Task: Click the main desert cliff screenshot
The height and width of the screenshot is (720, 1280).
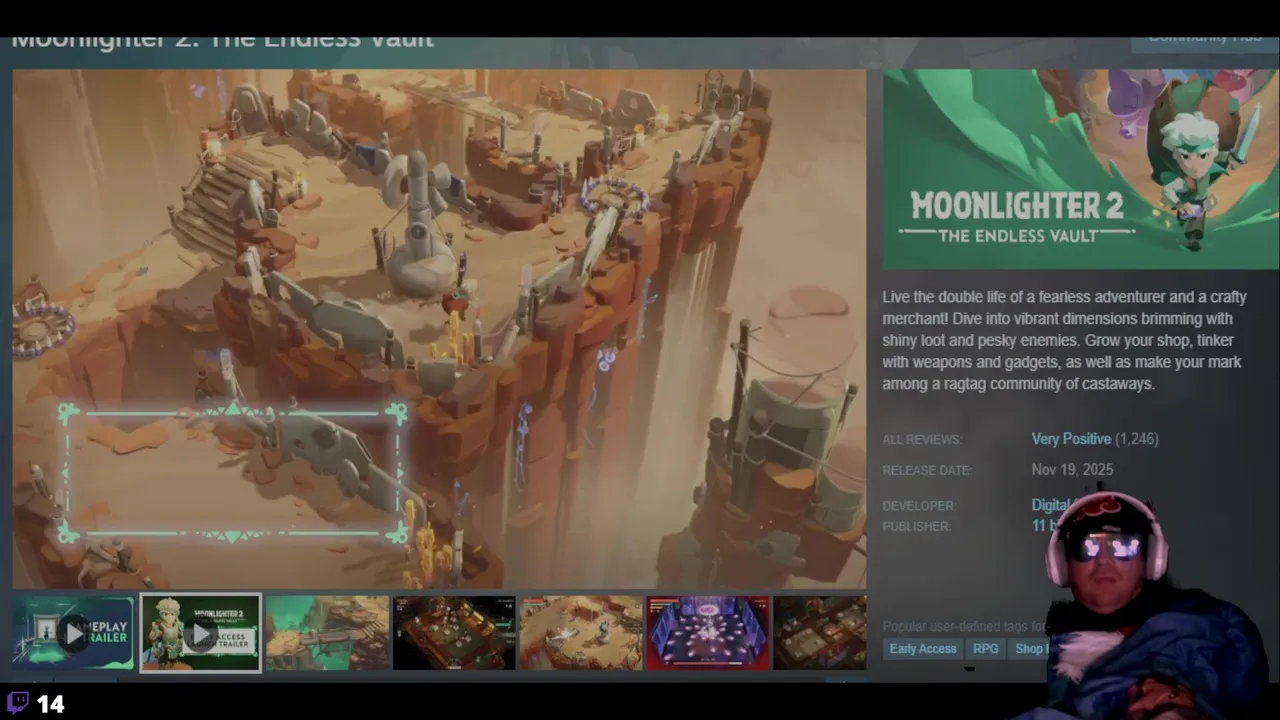Action: click(439, 329)
